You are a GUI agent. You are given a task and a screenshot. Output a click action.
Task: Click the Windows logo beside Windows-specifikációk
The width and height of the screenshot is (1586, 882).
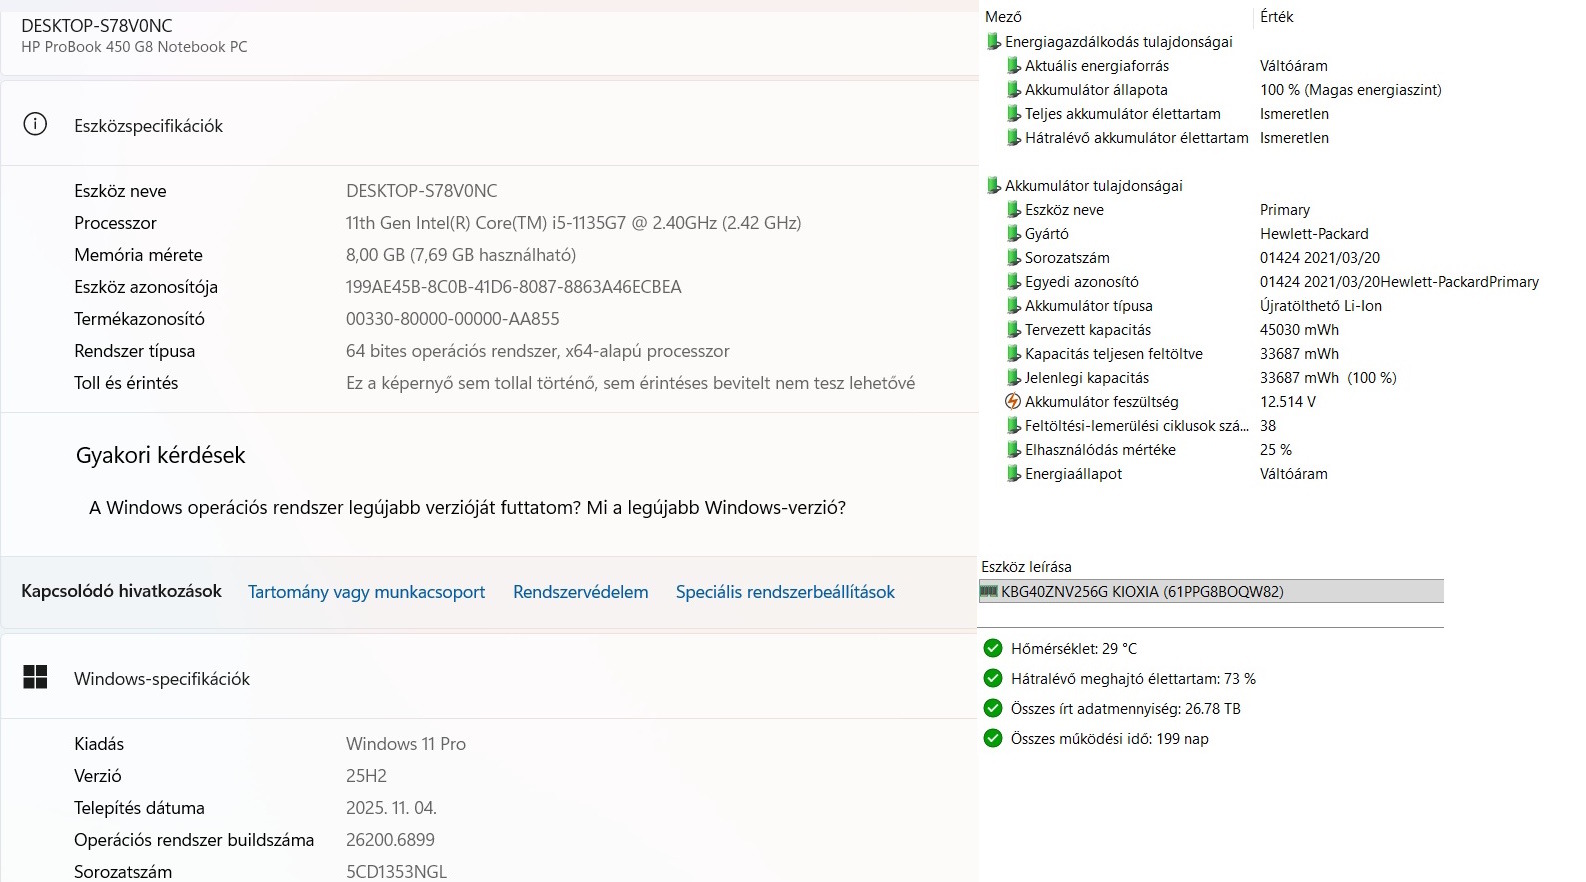35,678
